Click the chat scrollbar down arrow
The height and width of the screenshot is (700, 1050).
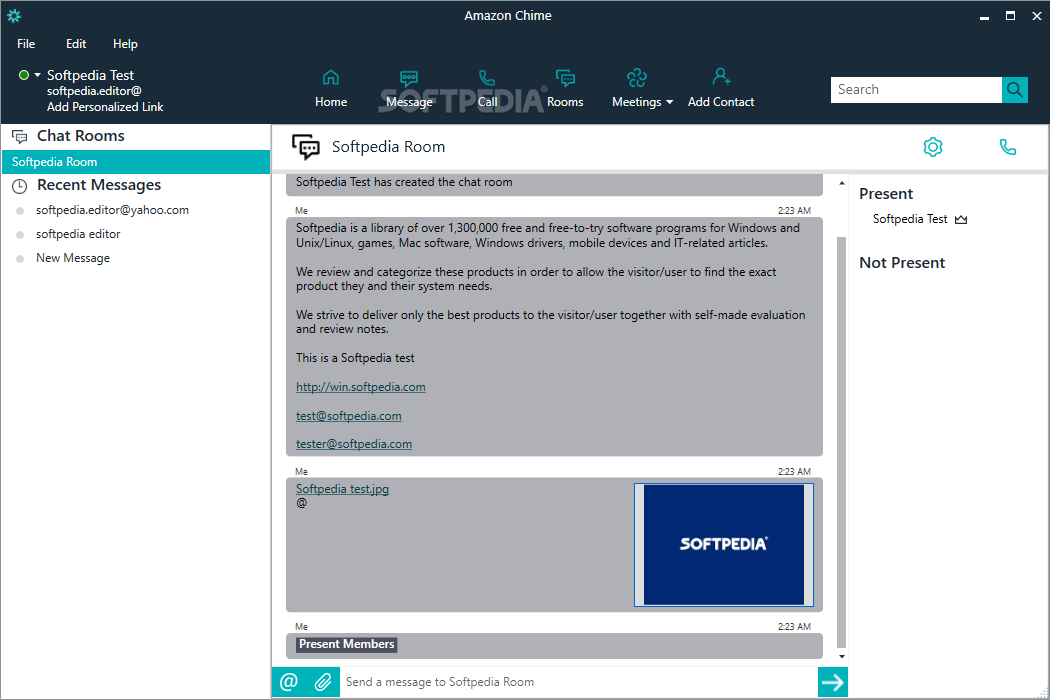point(842,656)
